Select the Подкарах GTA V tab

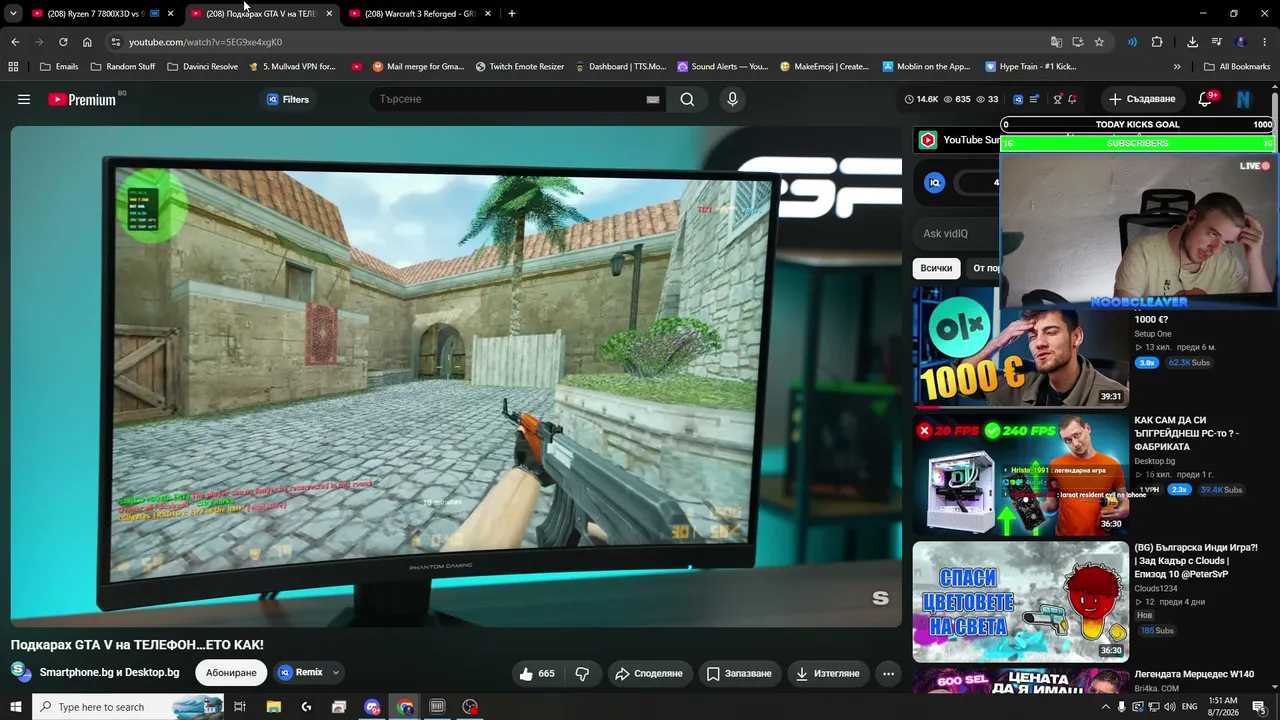pos(262,14)
